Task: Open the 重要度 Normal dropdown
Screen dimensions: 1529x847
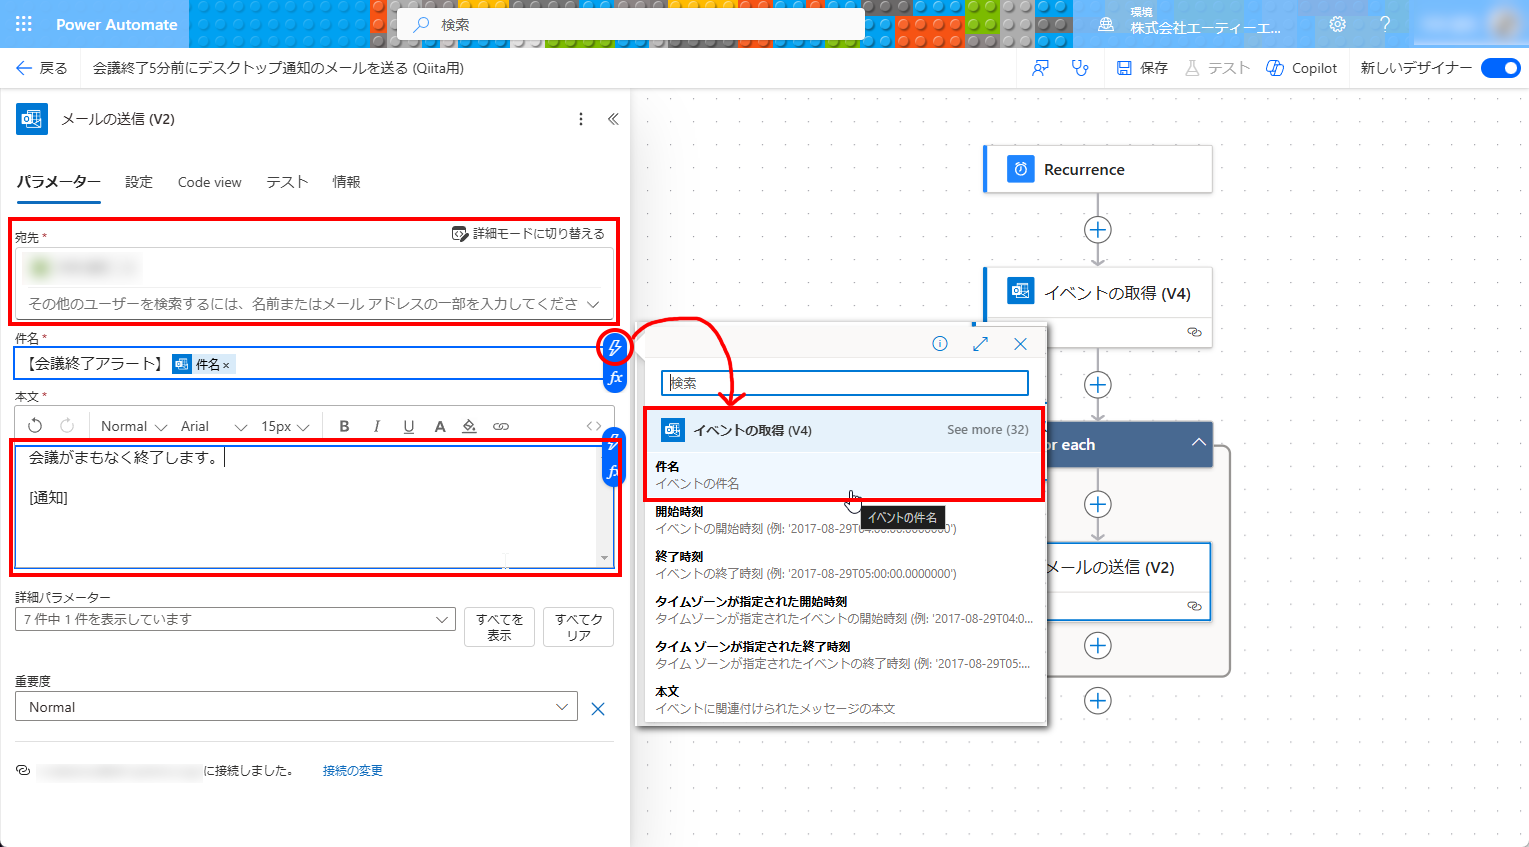Action: [296, 706]
